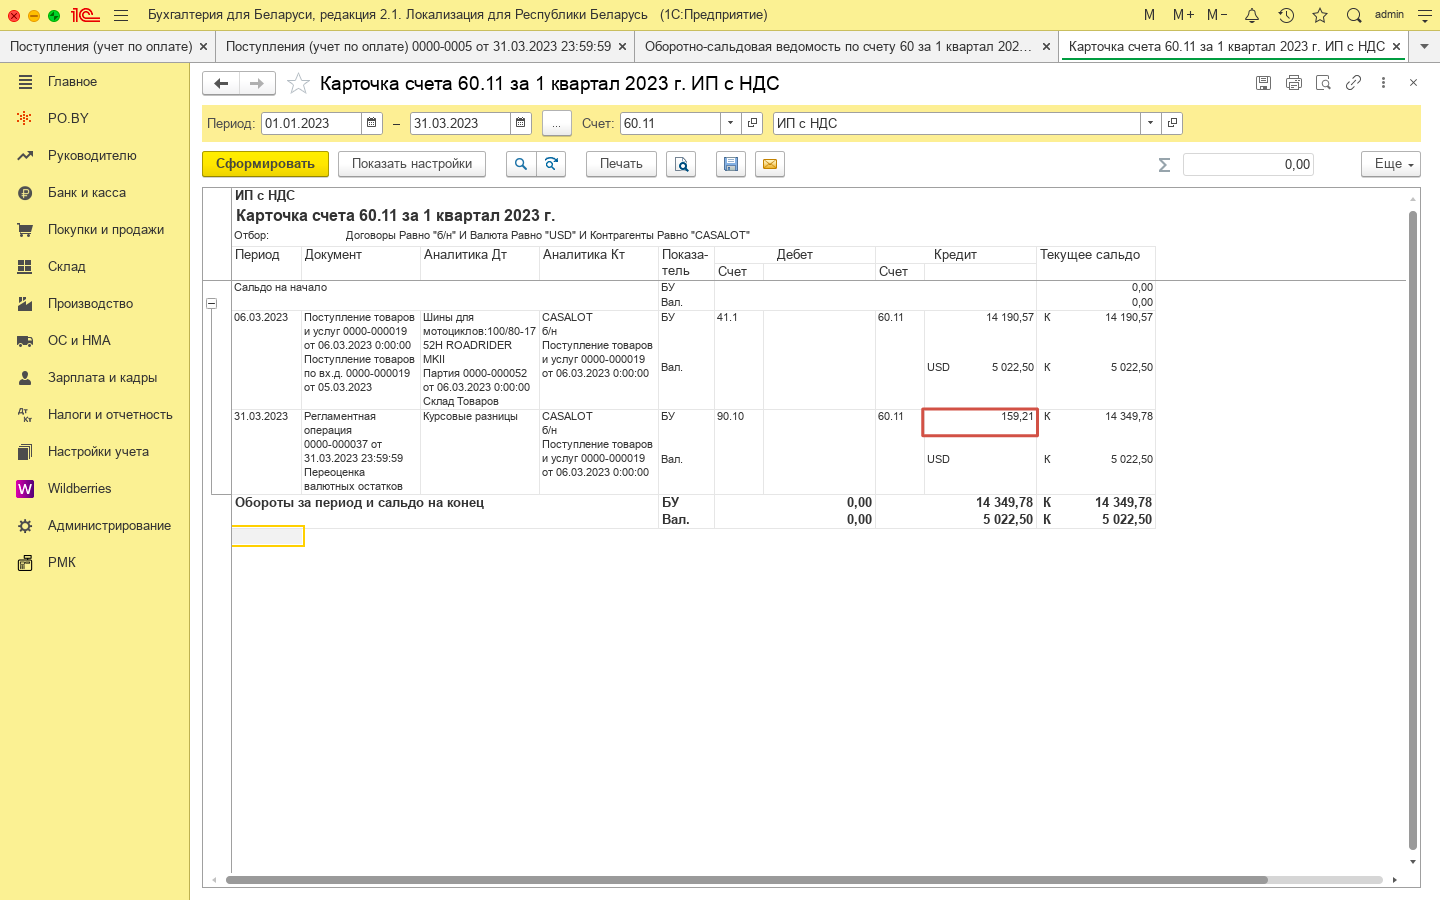Viewport: 1440px width, 900px height.
Task: Send report by email envelope icon
Action: 769,164
